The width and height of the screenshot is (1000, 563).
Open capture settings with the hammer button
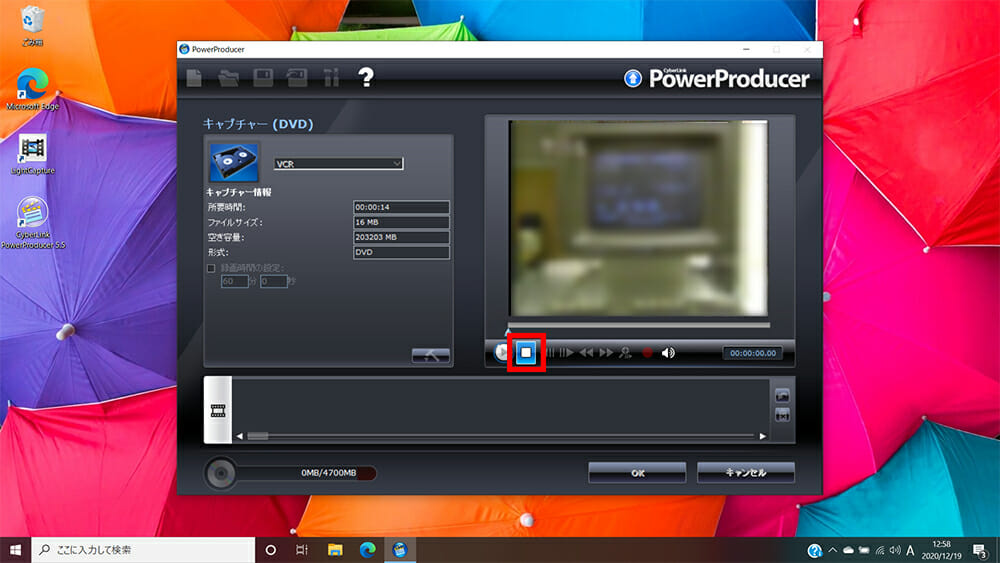[430, 356]
